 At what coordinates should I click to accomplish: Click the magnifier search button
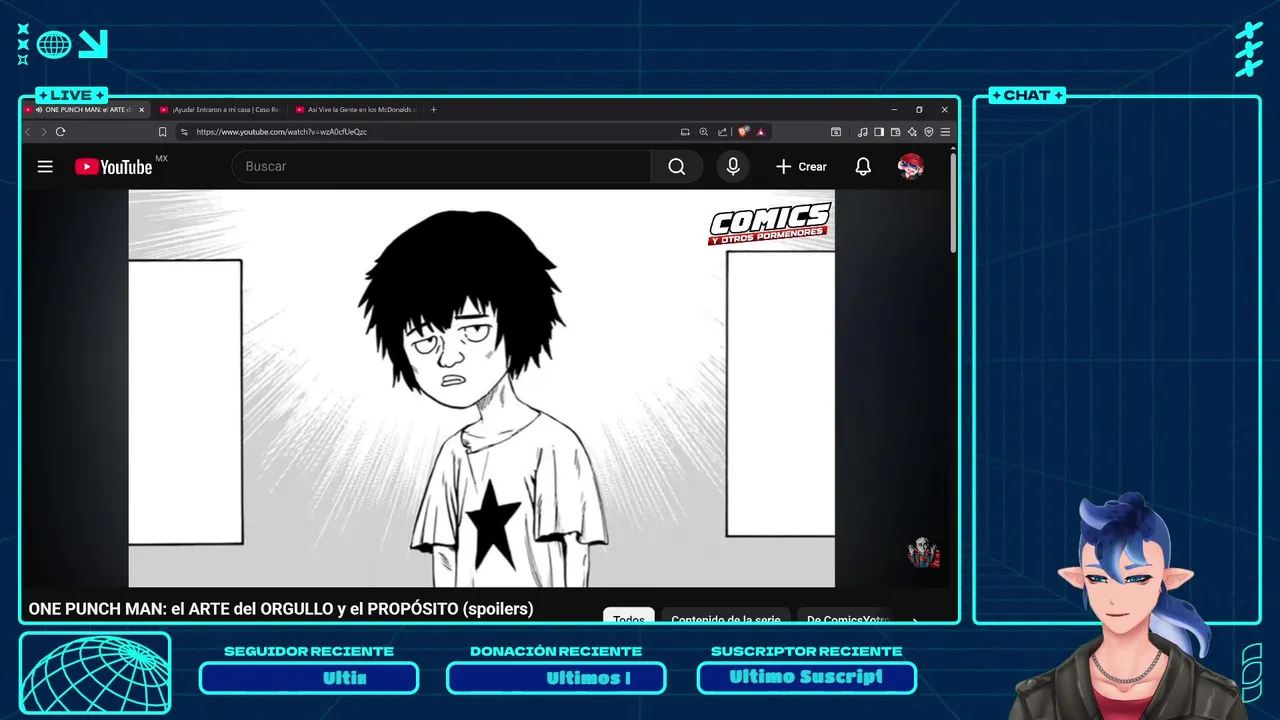(677, 167)
